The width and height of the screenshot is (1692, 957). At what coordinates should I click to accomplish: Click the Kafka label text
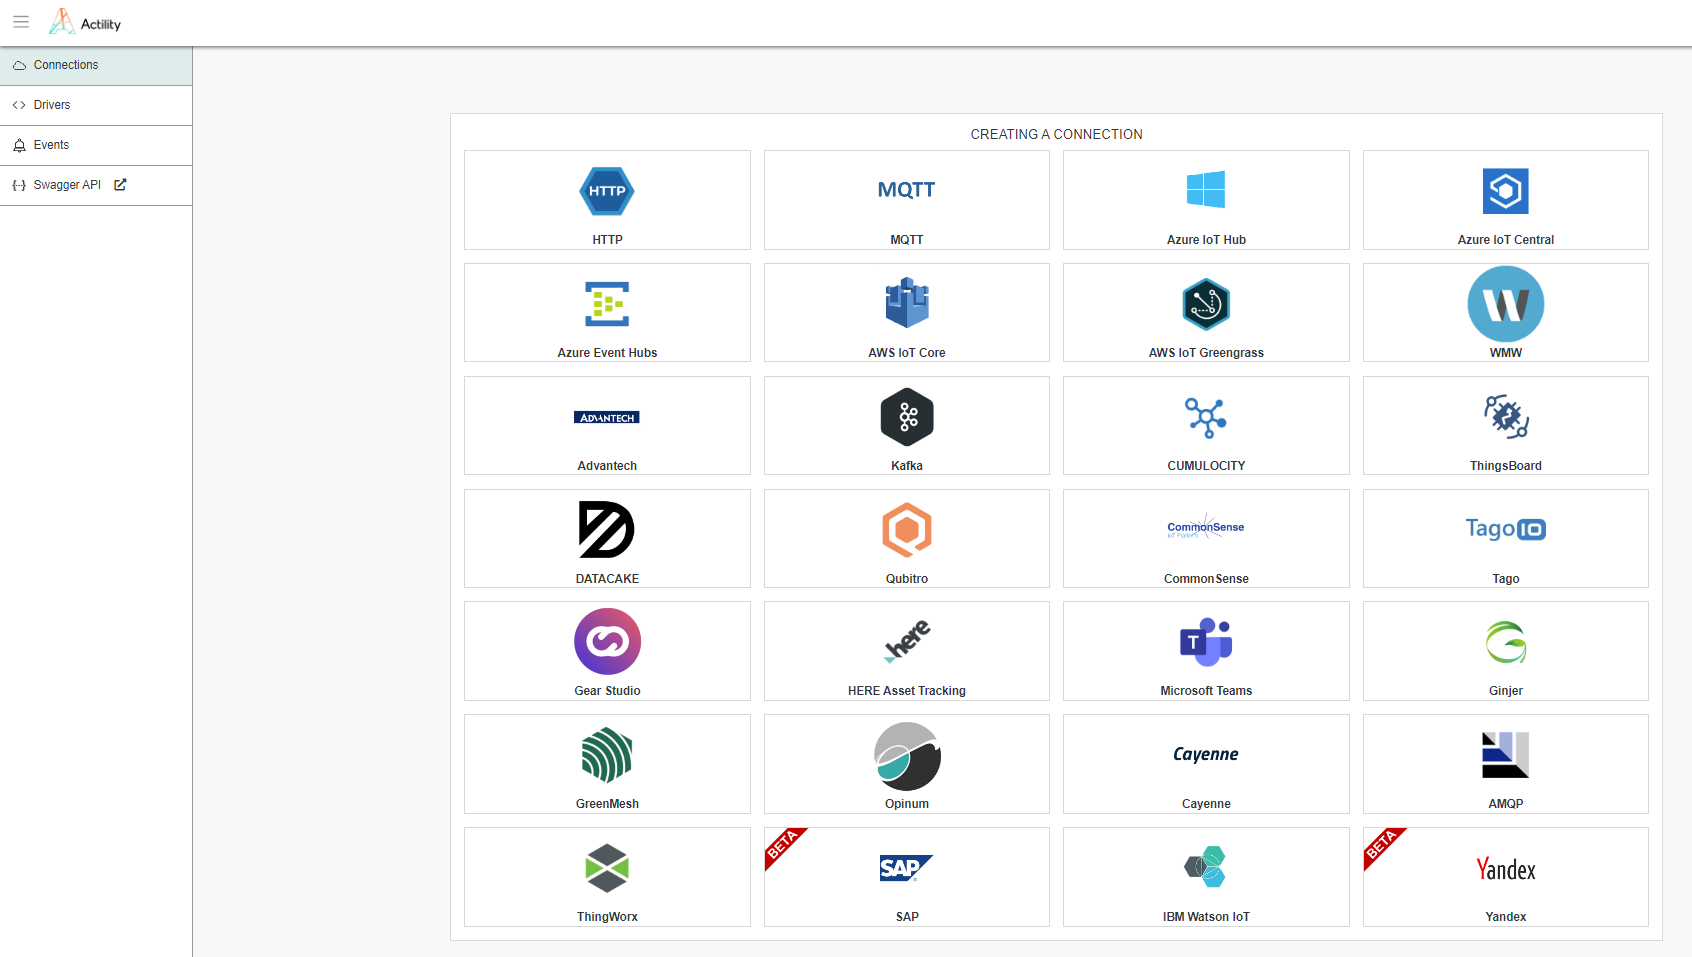[x=907, y=466]
